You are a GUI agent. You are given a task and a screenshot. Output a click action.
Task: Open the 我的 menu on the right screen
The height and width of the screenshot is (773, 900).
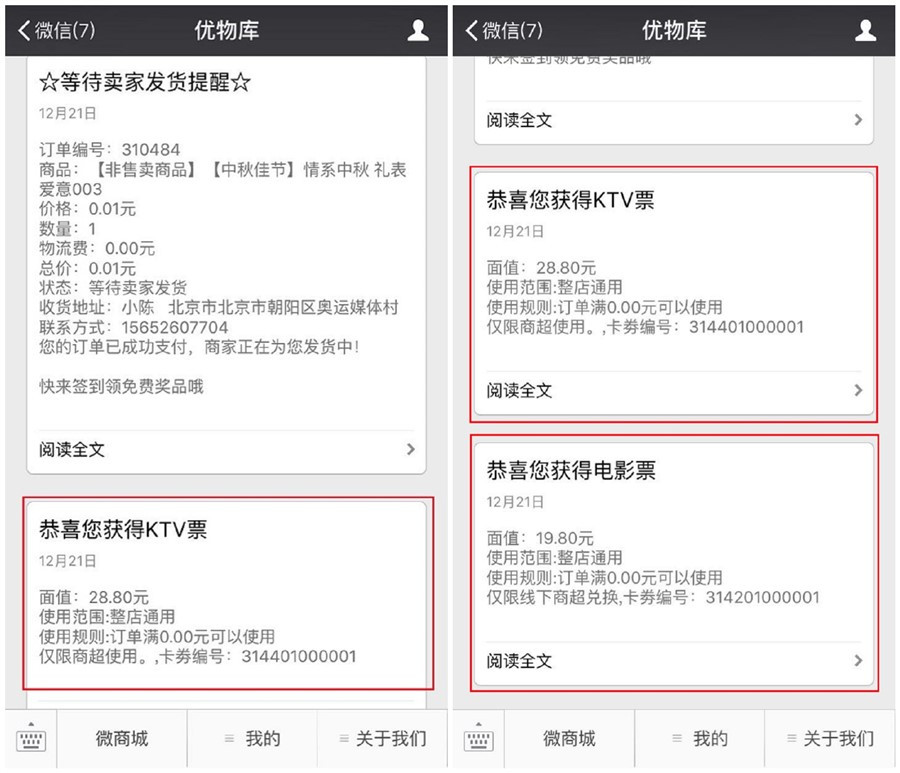[x=699, y=739]
